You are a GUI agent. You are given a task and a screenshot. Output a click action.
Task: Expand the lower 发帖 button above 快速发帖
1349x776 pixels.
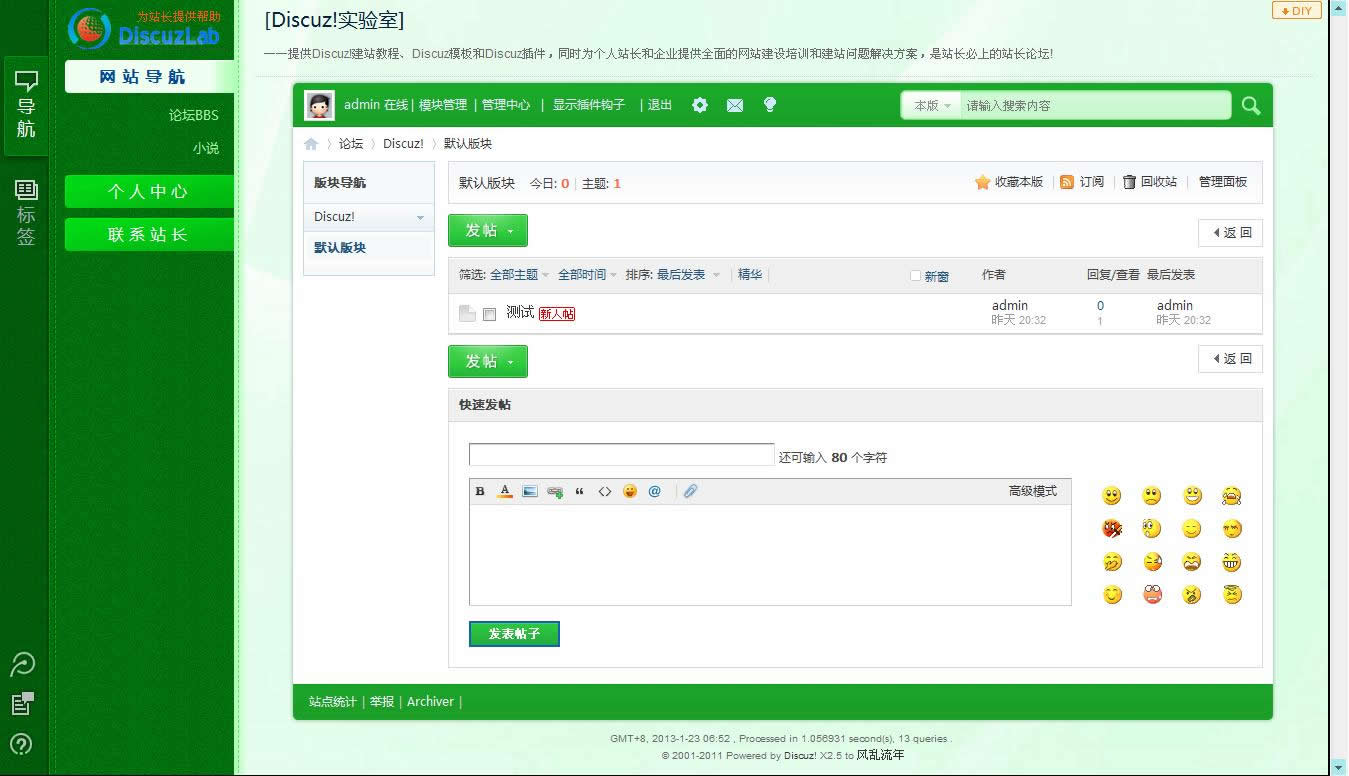[x=488, y=361]
